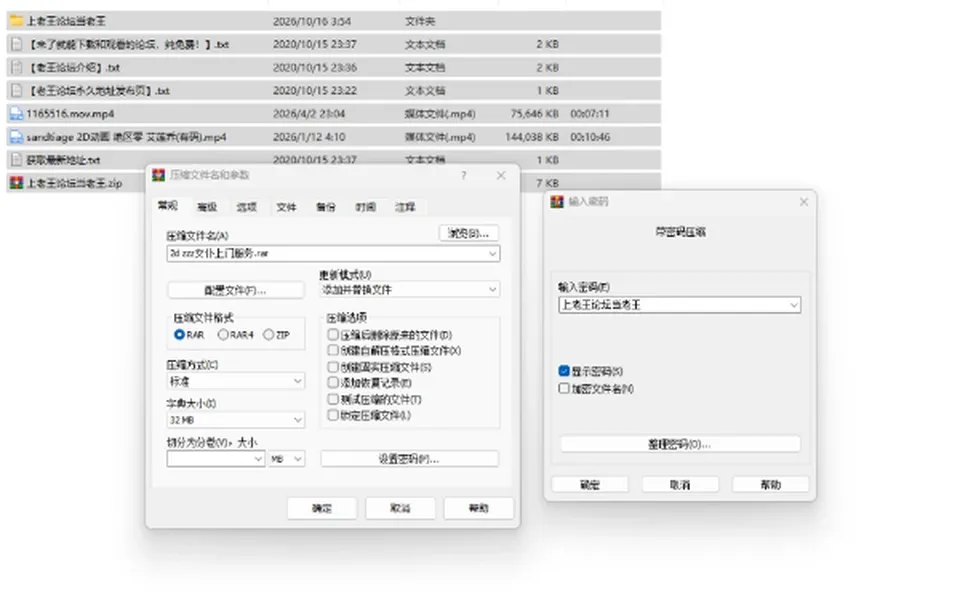Click the password input field in 输入密码 dialog
960x597 pixels.
(680, 305)
